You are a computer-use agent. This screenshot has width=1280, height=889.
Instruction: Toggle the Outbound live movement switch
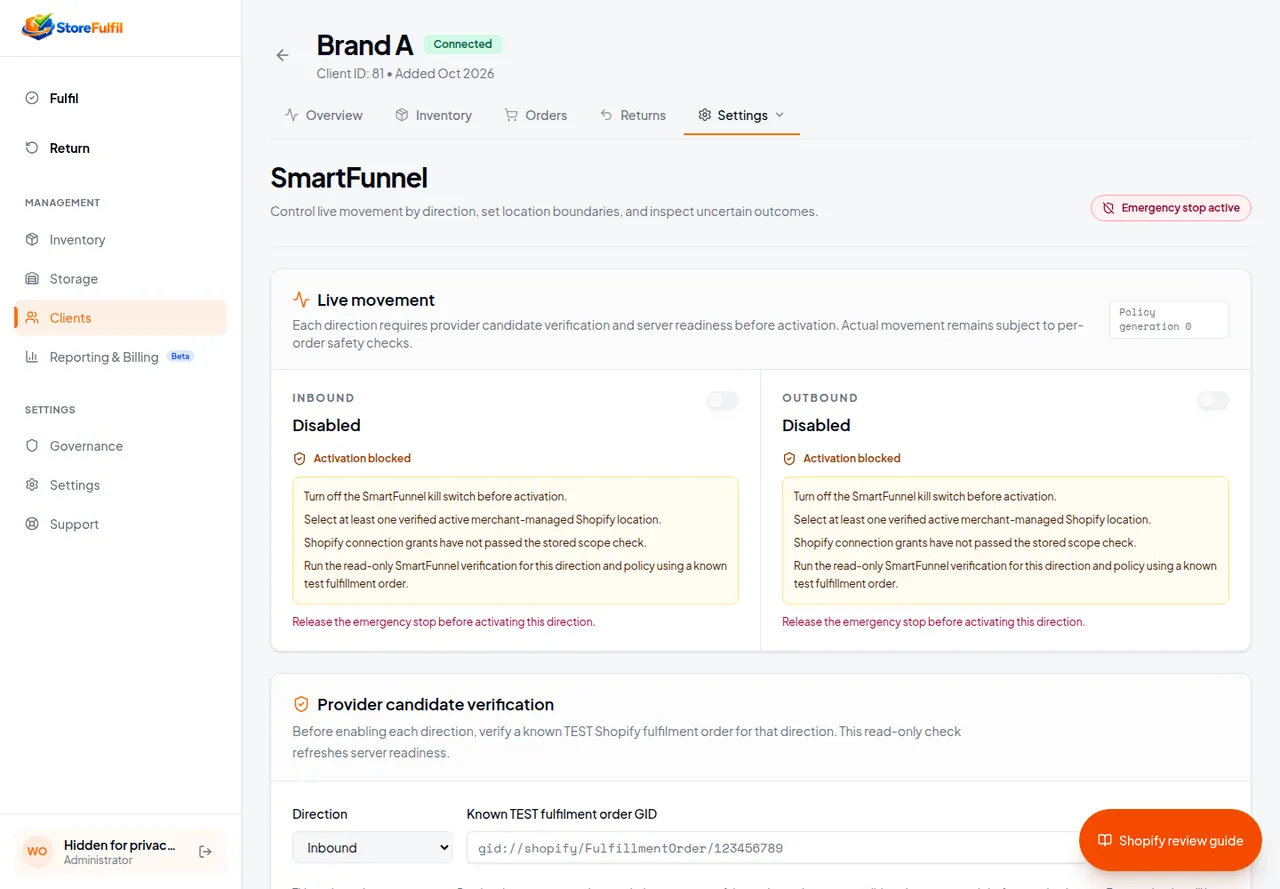[1213, 400]
